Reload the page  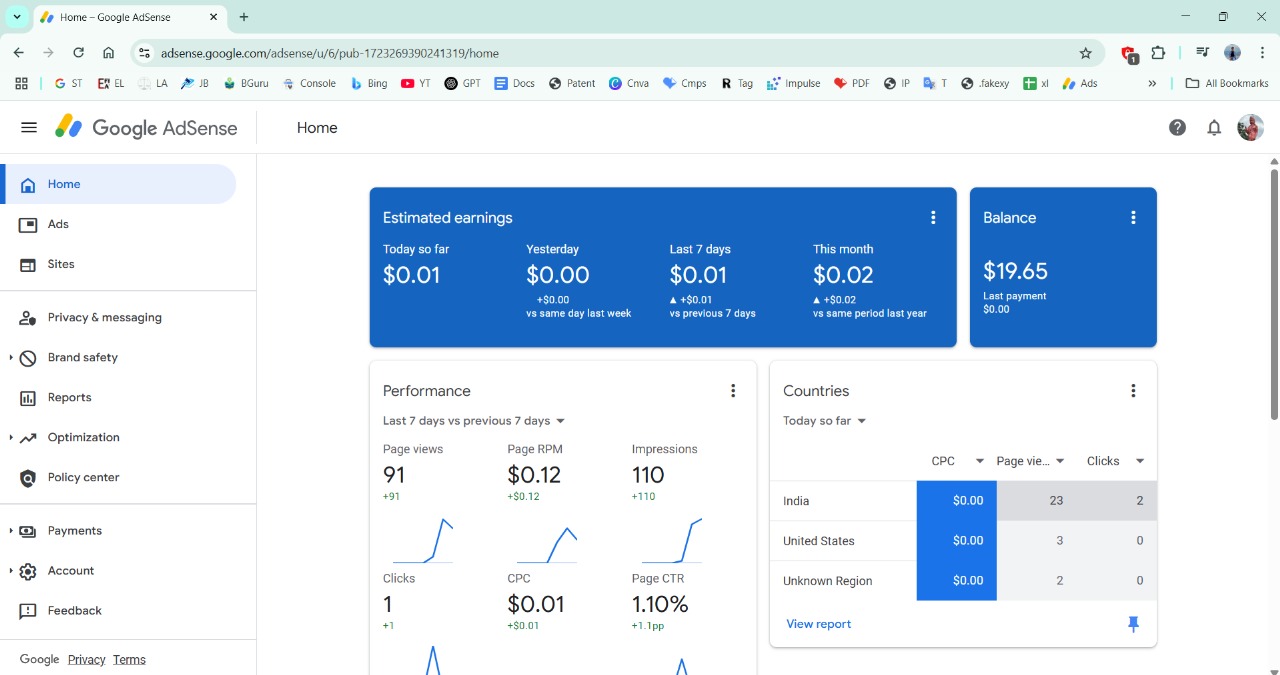(x=78, y=53)
